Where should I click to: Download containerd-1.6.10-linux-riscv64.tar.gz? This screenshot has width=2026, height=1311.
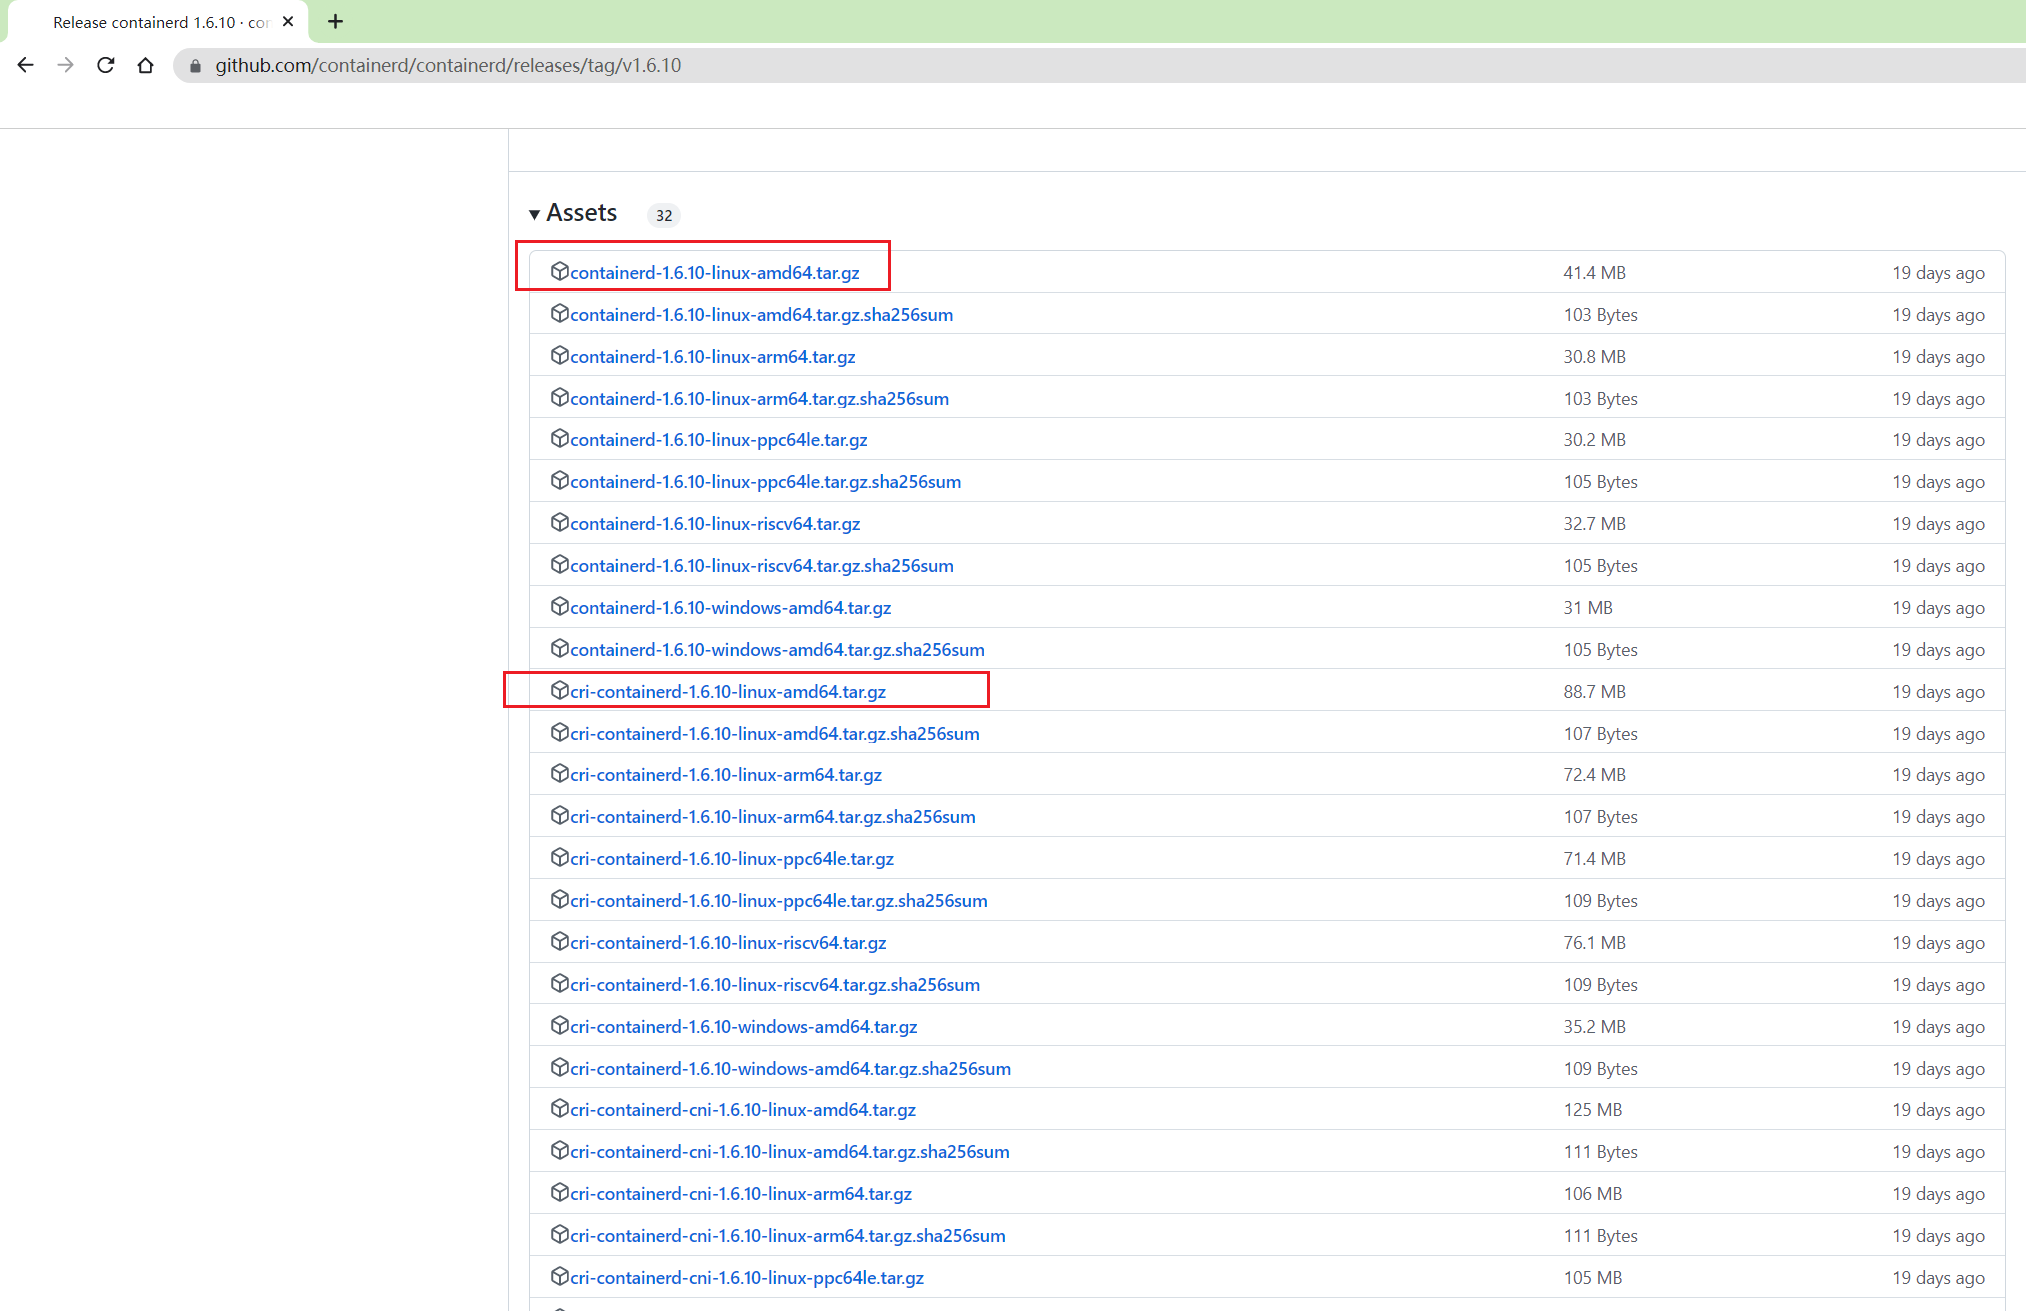click(x=715, y=524)
